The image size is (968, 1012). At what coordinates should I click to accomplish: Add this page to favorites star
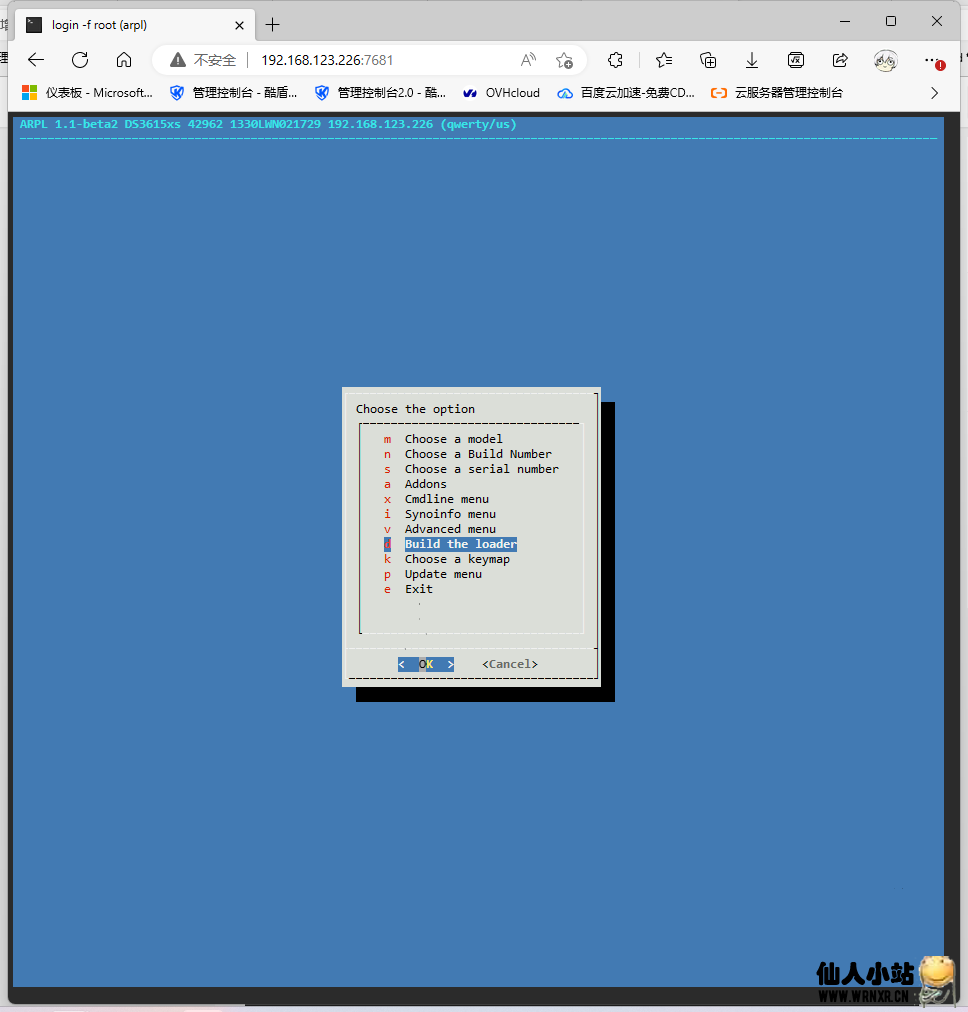(564, 60)
